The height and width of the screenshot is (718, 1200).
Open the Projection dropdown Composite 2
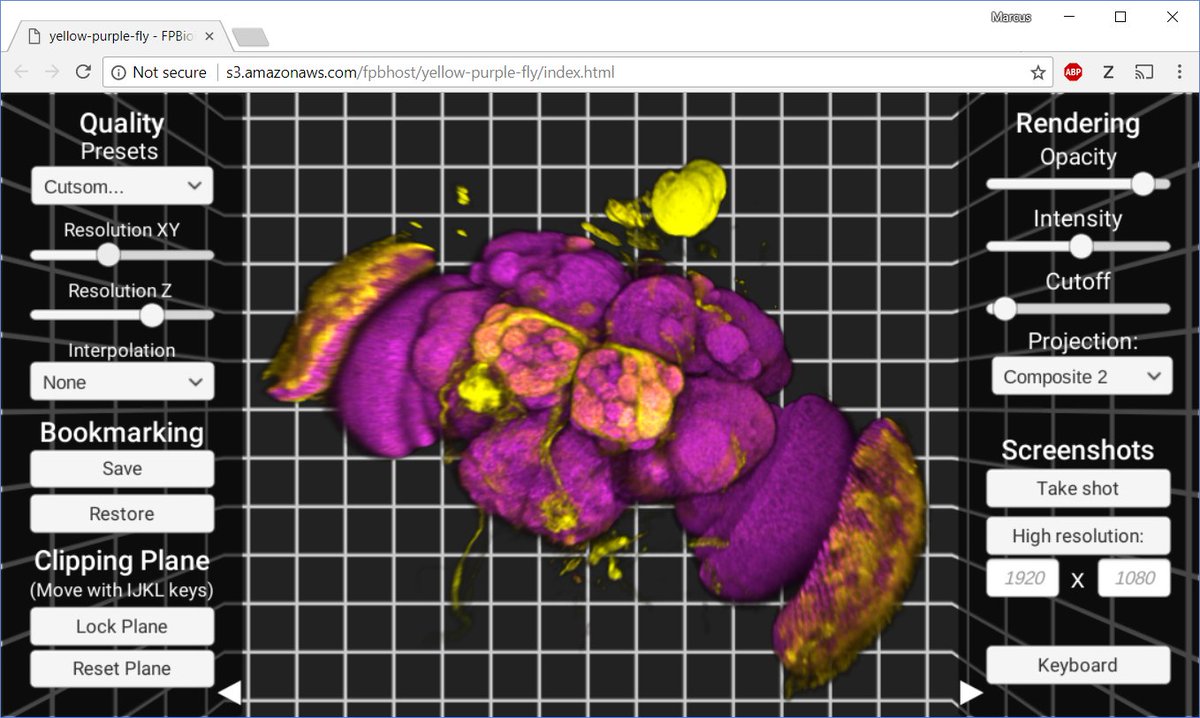[x=1081, y=377]
